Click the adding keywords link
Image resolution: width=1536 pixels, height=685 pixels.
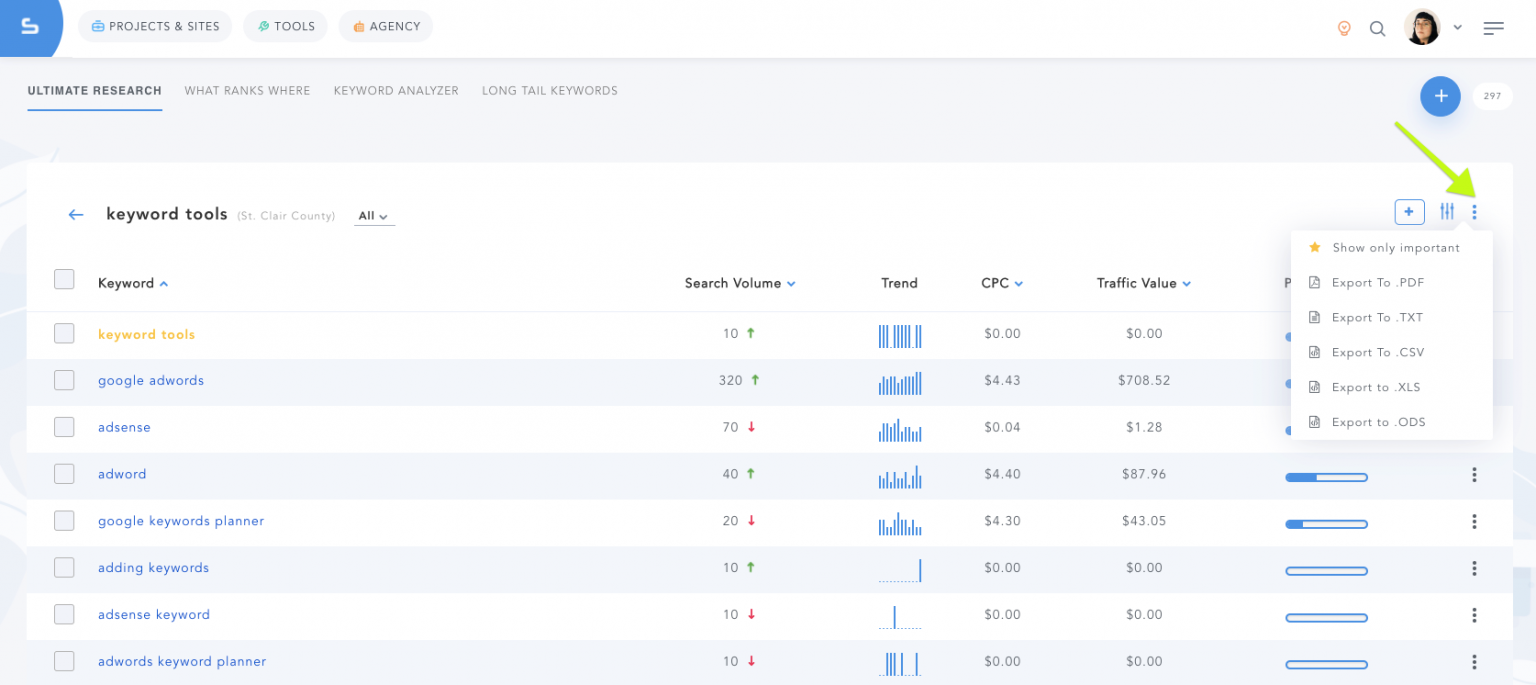click(153, 568)
